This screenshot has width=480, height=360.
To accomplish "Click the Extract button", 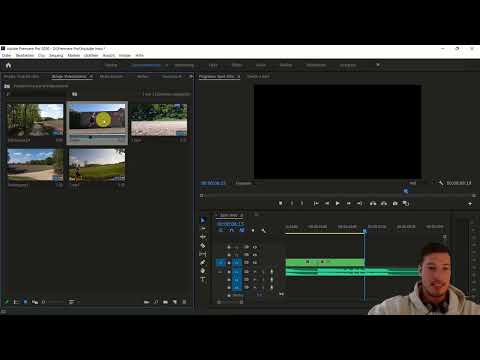I will [384, 203].
